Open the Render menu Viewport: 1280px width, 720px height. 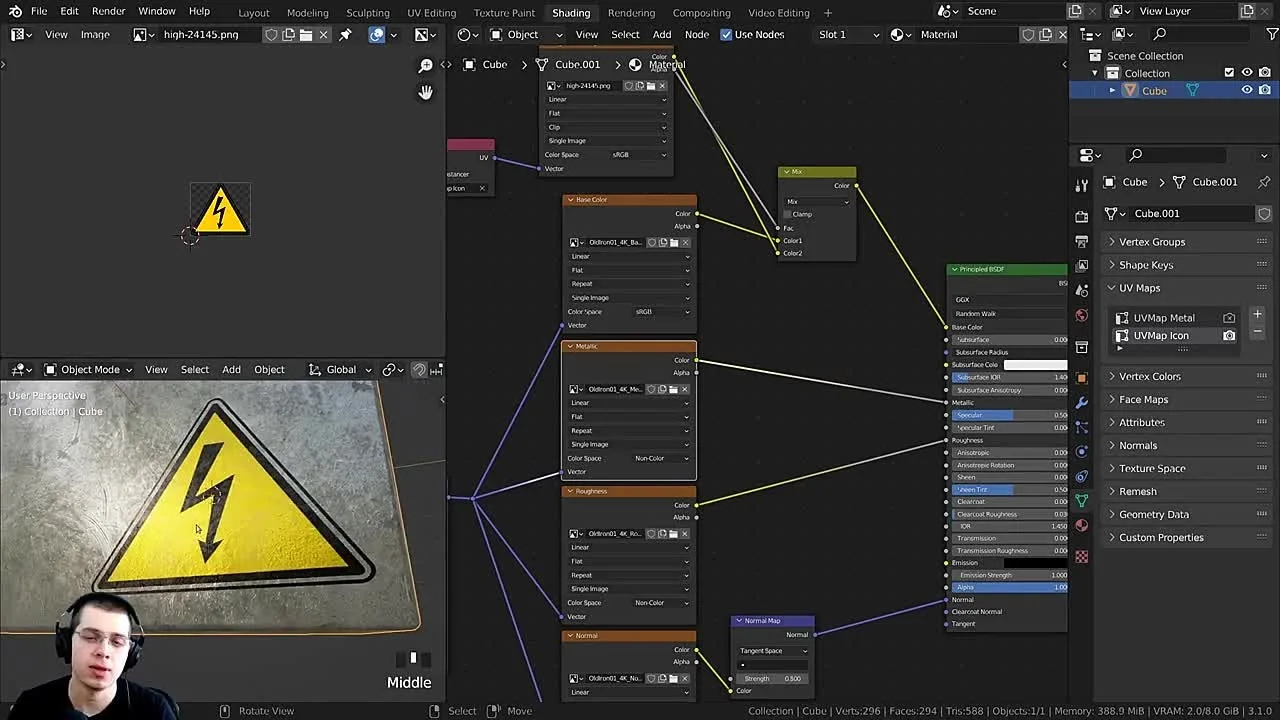(x=109, y=11)
